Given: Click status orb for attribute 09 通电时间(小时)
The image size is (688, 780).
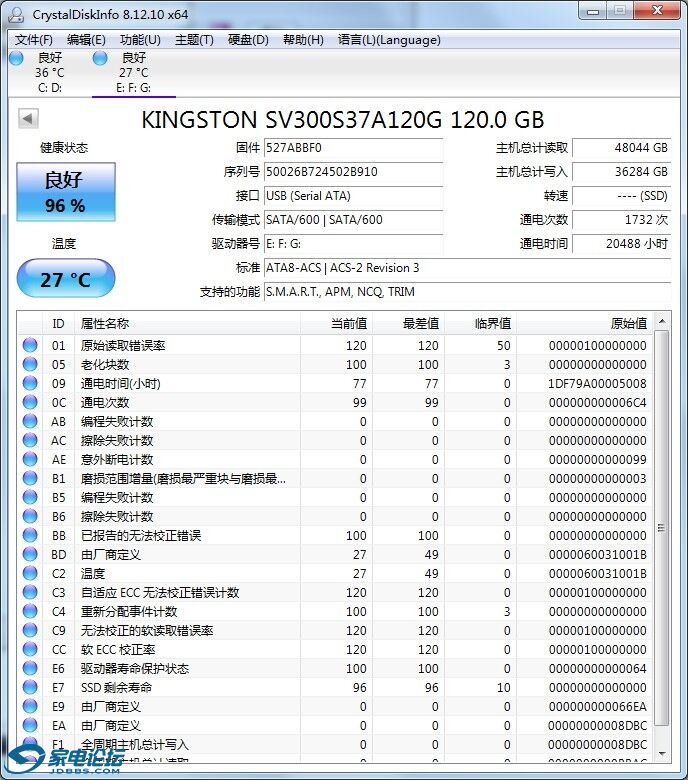Looking at the screenshot, I should click(30, 383).
